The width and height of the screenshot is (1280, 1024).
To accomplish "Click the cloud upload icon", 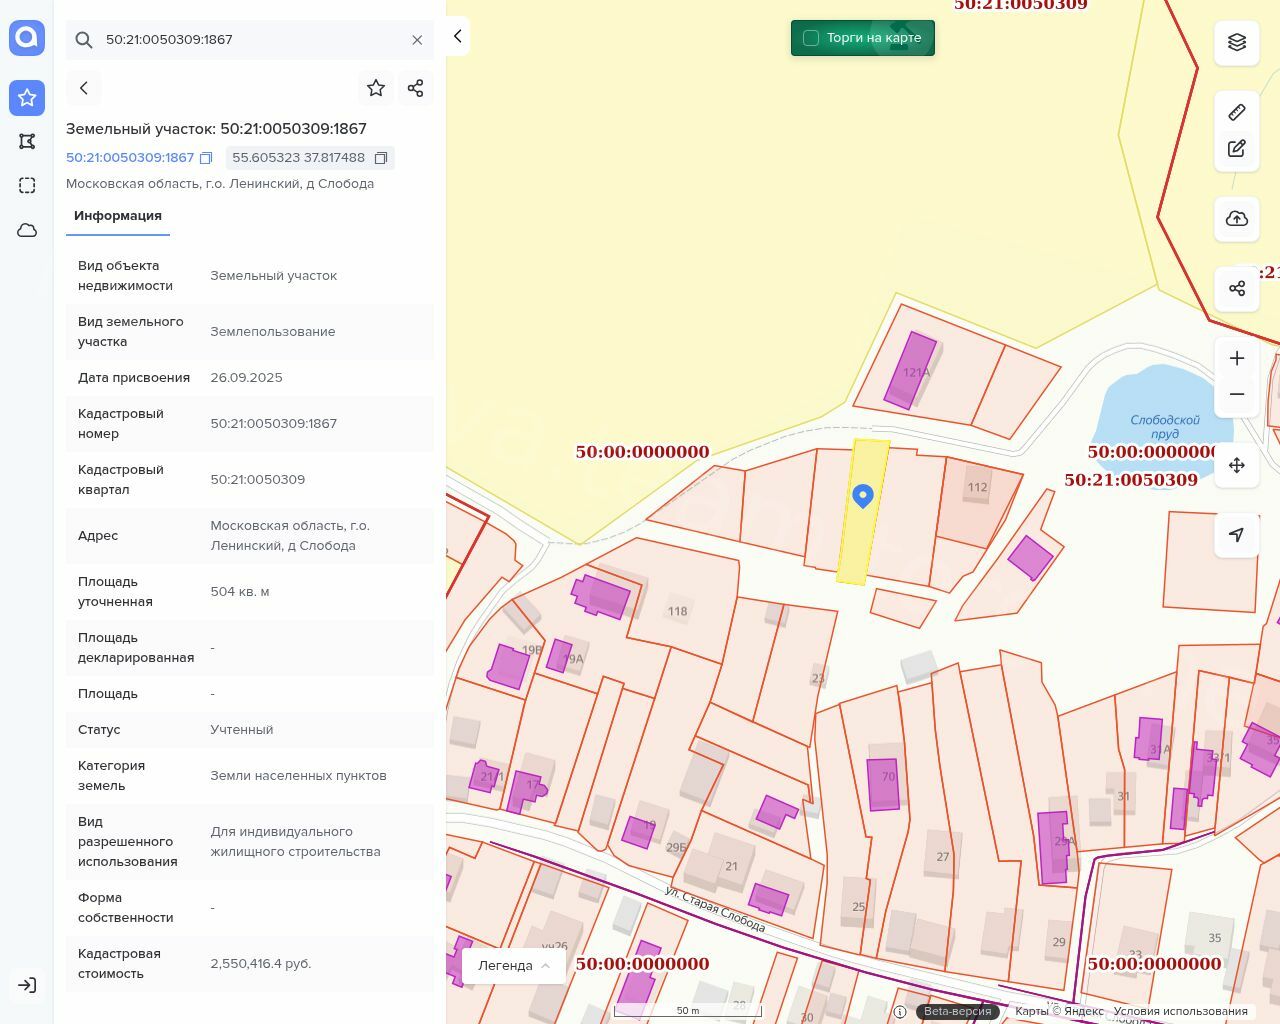I will click(1237, 219).
